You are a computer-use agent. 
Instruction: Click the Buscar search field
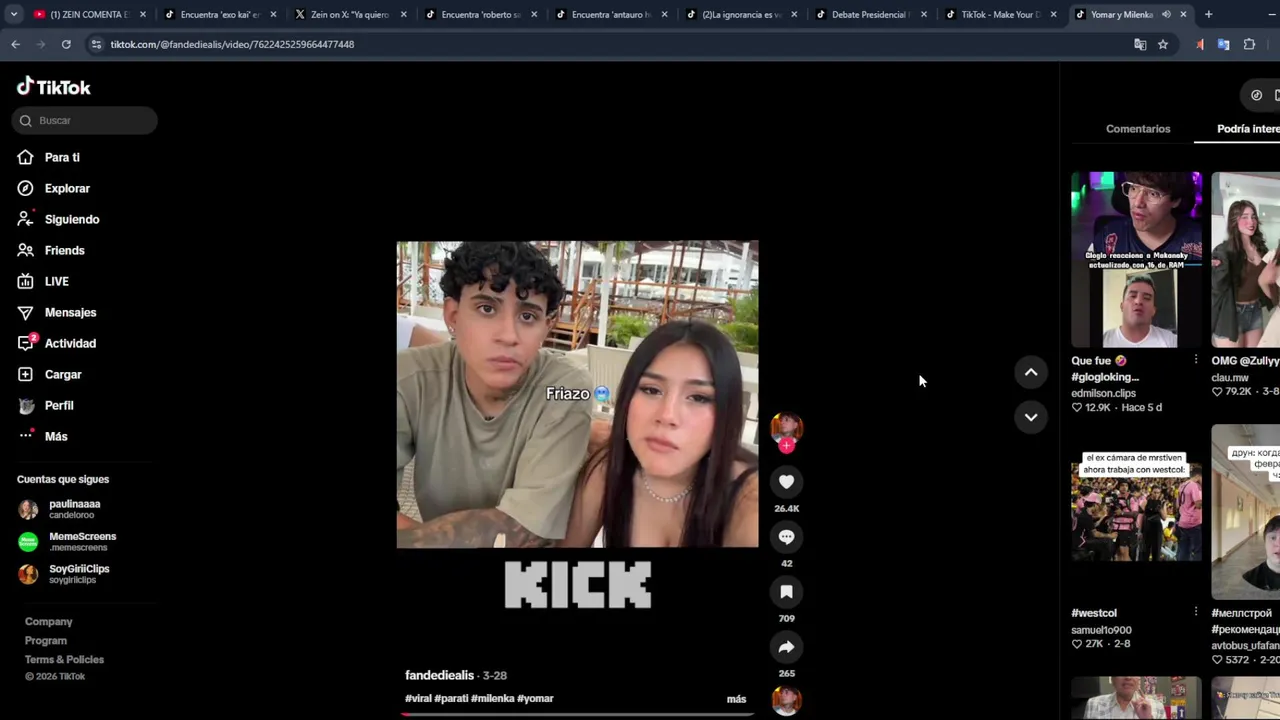click(x=85, y=120)
